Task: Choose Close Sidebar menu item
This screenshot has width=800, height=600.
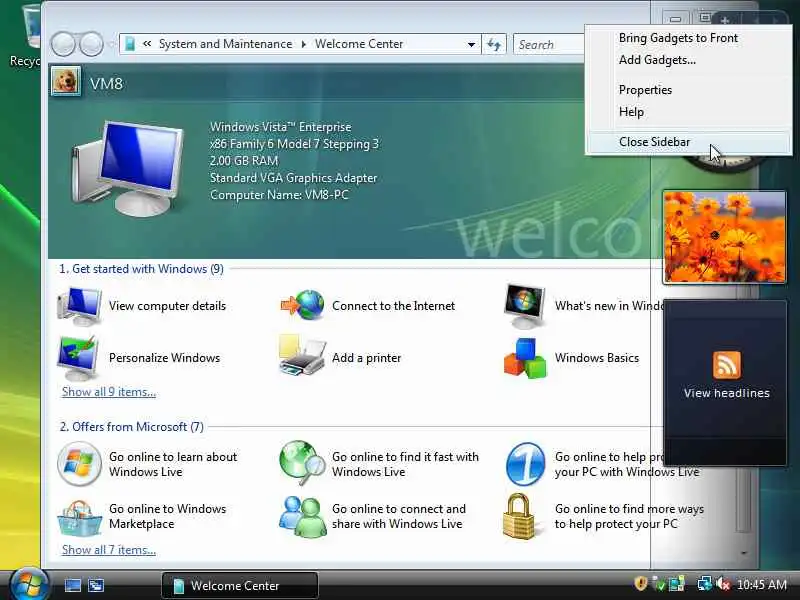Action: (688, 142)
